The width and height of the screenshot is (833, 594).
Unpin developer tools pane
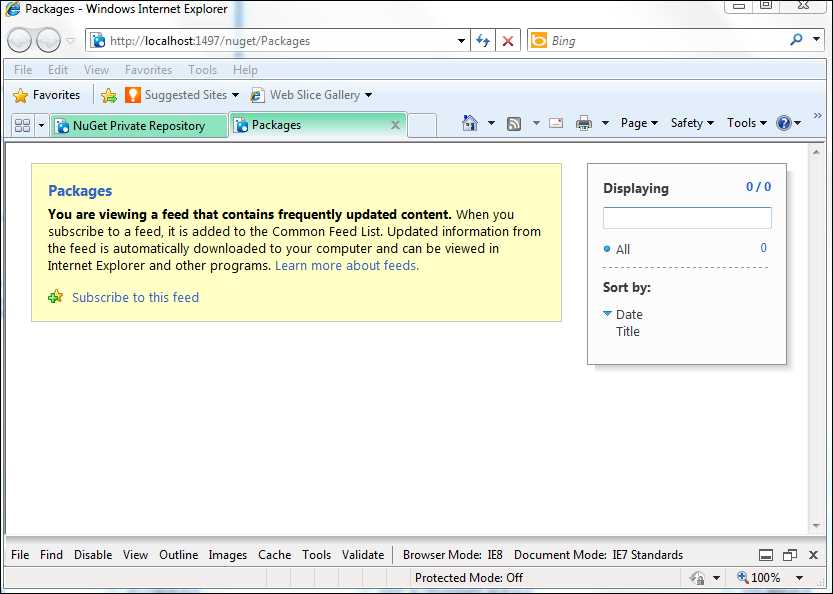[790, 555]
